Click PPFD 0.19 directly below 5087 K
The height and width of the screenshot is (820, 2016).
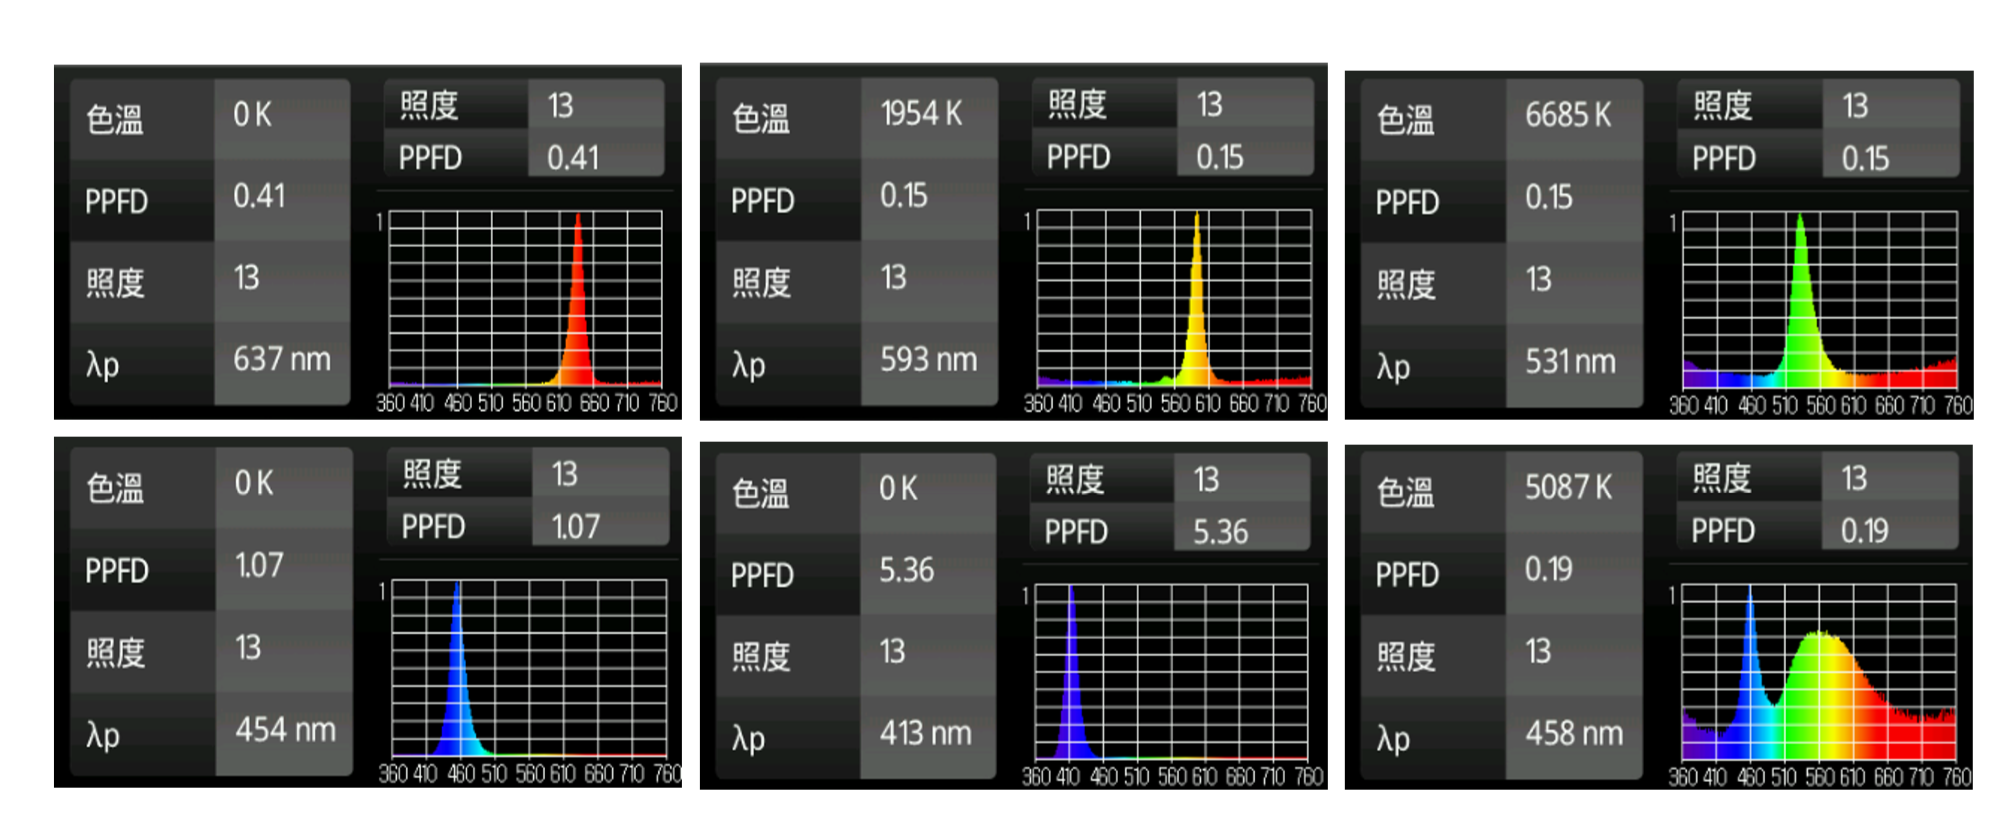click(x=1548, y=569)
